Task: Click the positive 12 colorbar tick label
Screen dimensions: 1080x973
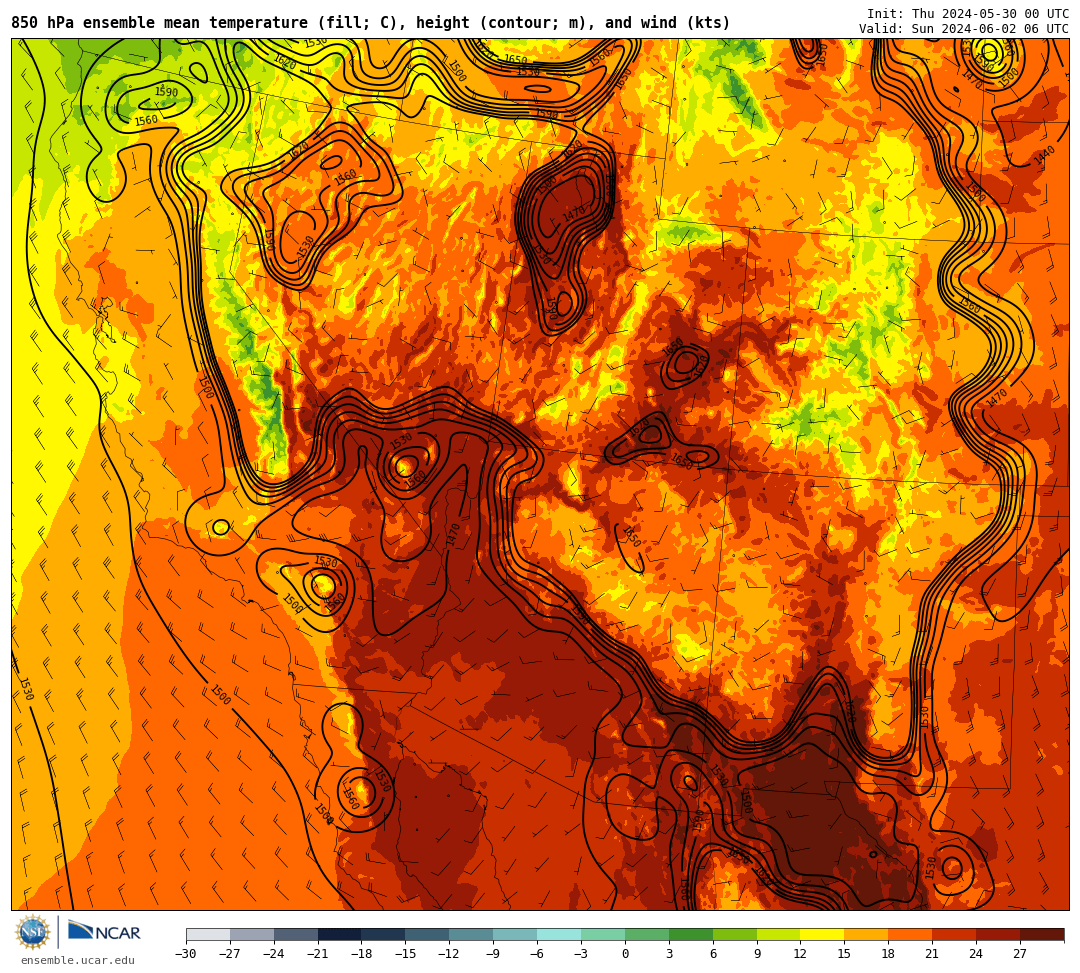Action: [800, 954]
